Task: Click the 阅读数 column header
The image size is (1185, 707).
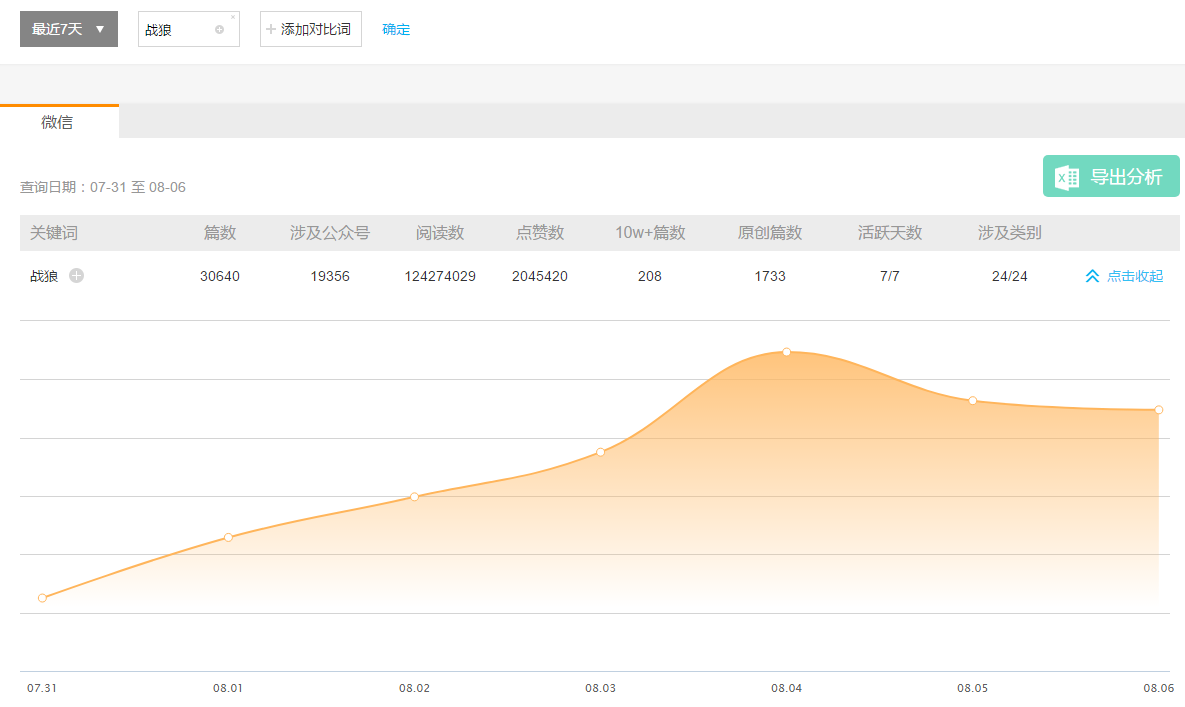Action: [x=440, y=233]
